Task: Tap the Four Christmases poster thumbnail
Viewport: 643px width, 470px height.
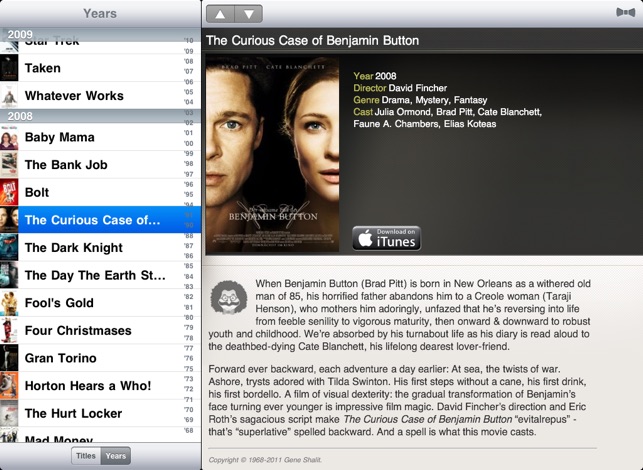Action: (x=9, y=330)
